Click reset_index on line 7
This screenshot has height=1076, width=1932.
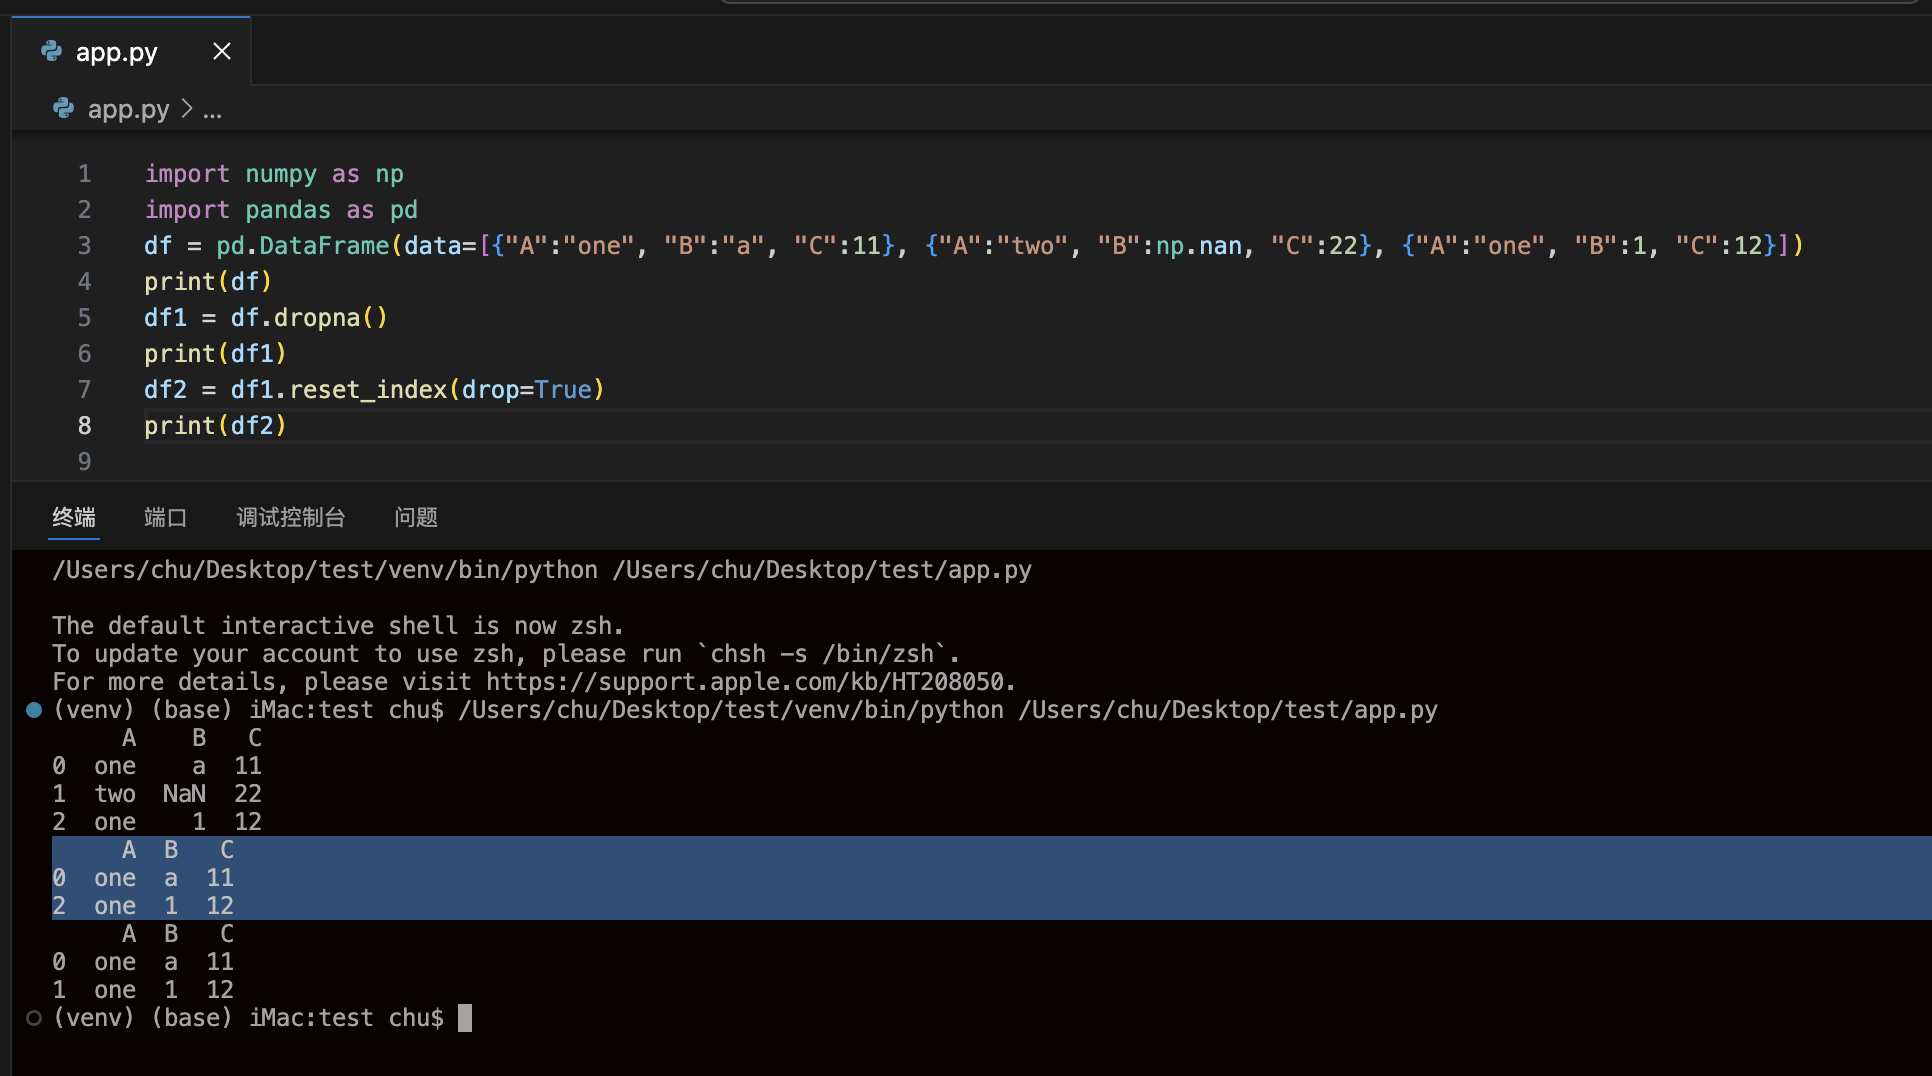[367, 390]
